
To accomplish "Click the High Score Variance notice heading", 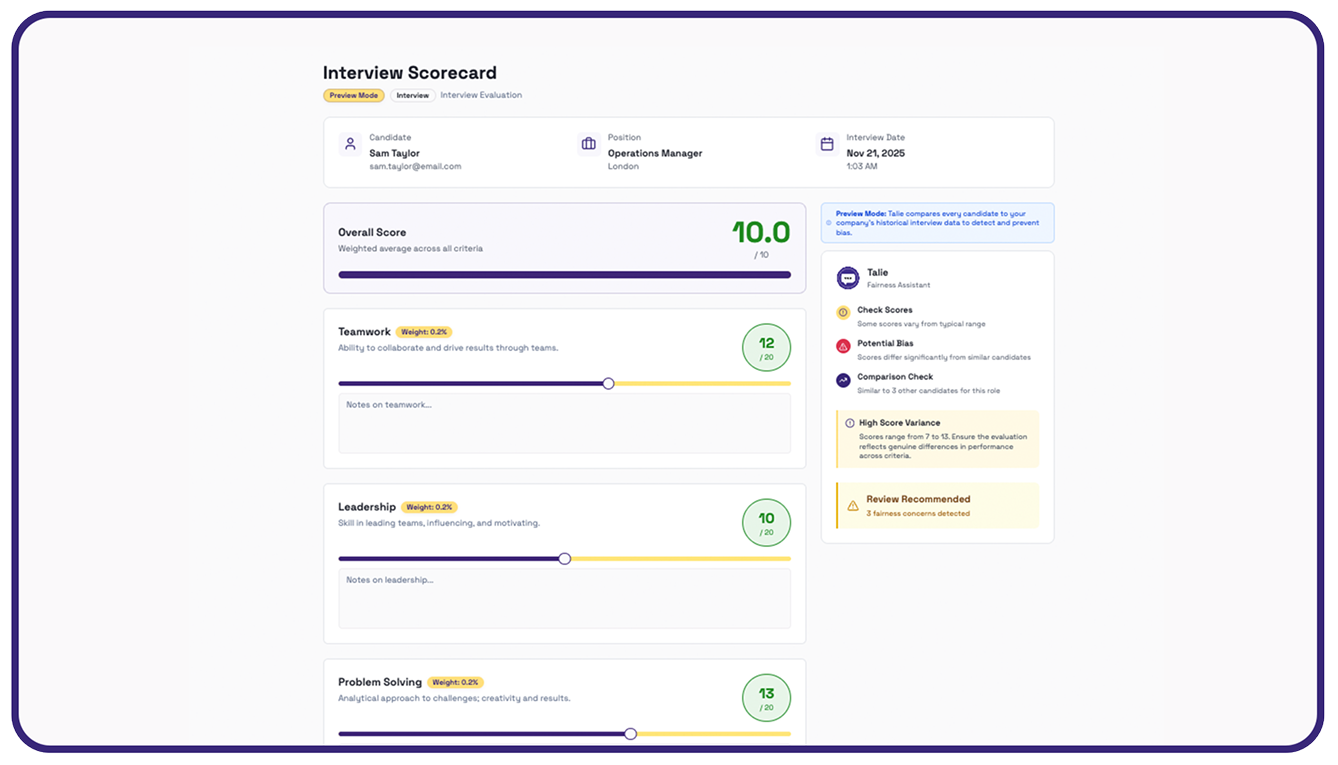I will [899, 423].
